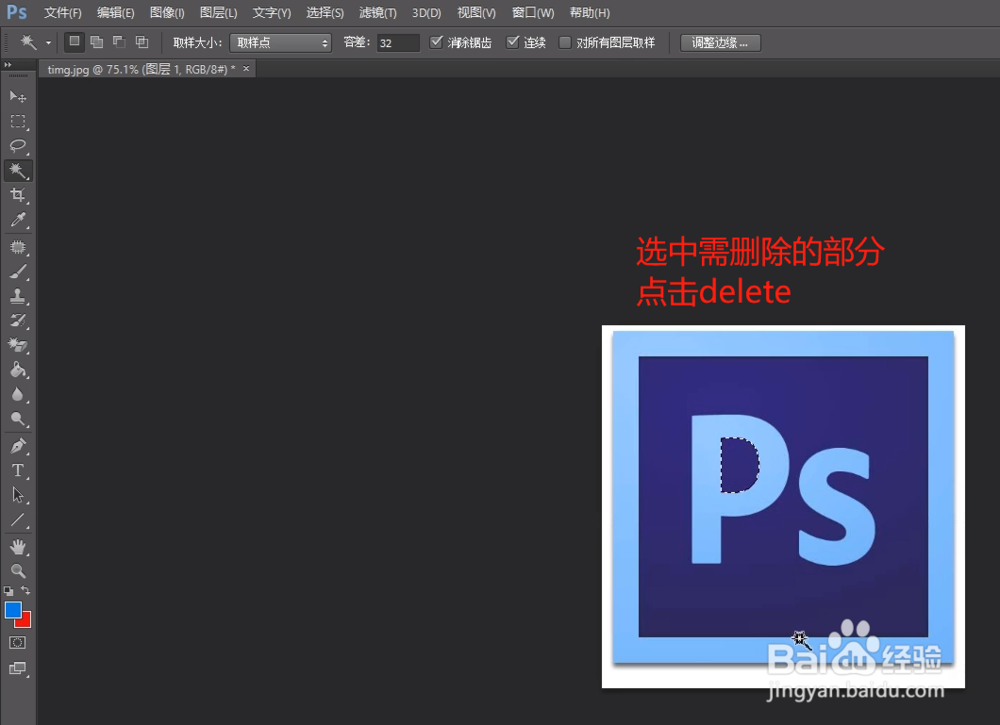The width and height of the screenshot is (1000, 725).
Task: Select the Lasso tool
Action: [17, 146]
